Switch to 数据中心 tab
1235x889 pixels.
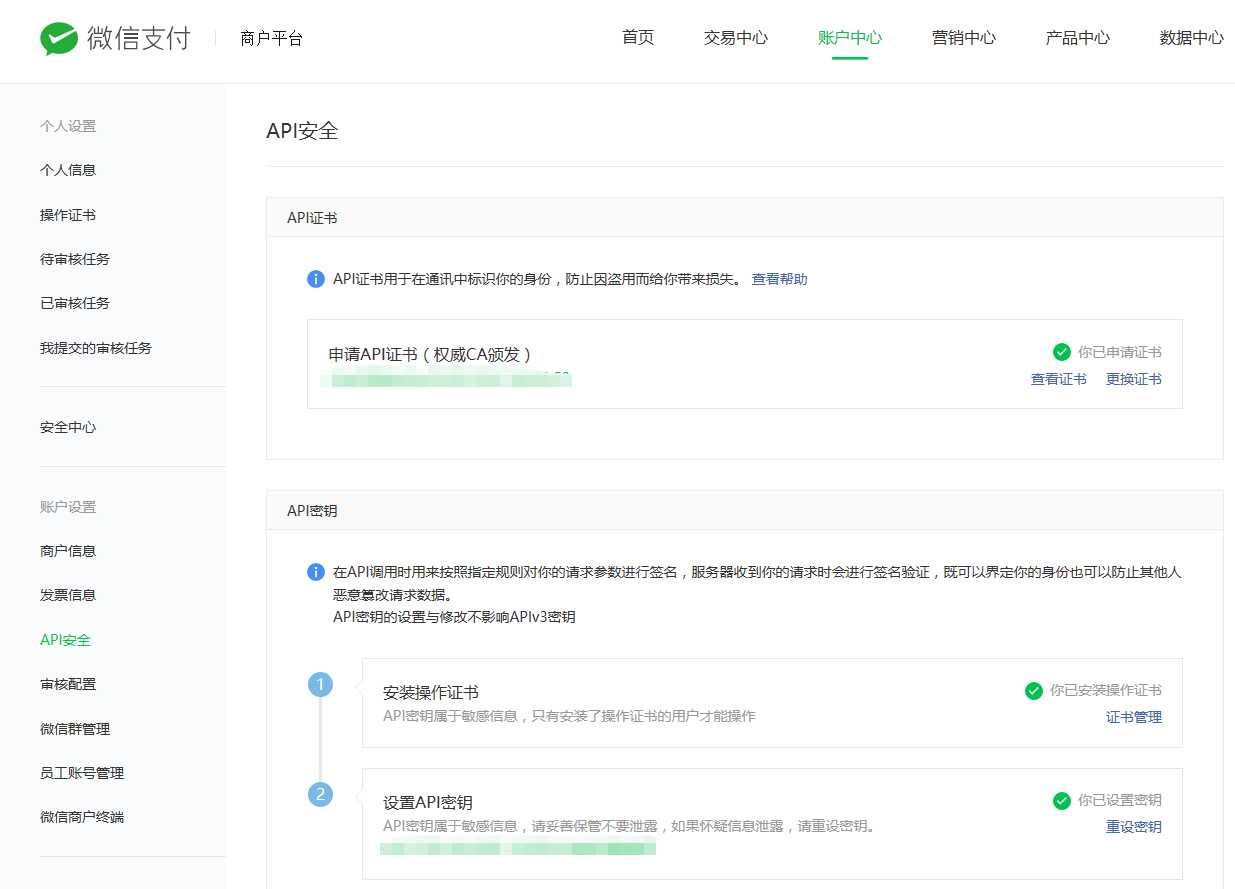tap(1192, 38)
